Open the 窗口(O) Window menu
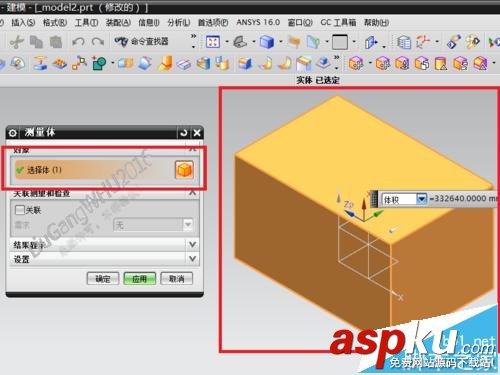The width and height of the screenshot is (500, 375). coord(300,23)
